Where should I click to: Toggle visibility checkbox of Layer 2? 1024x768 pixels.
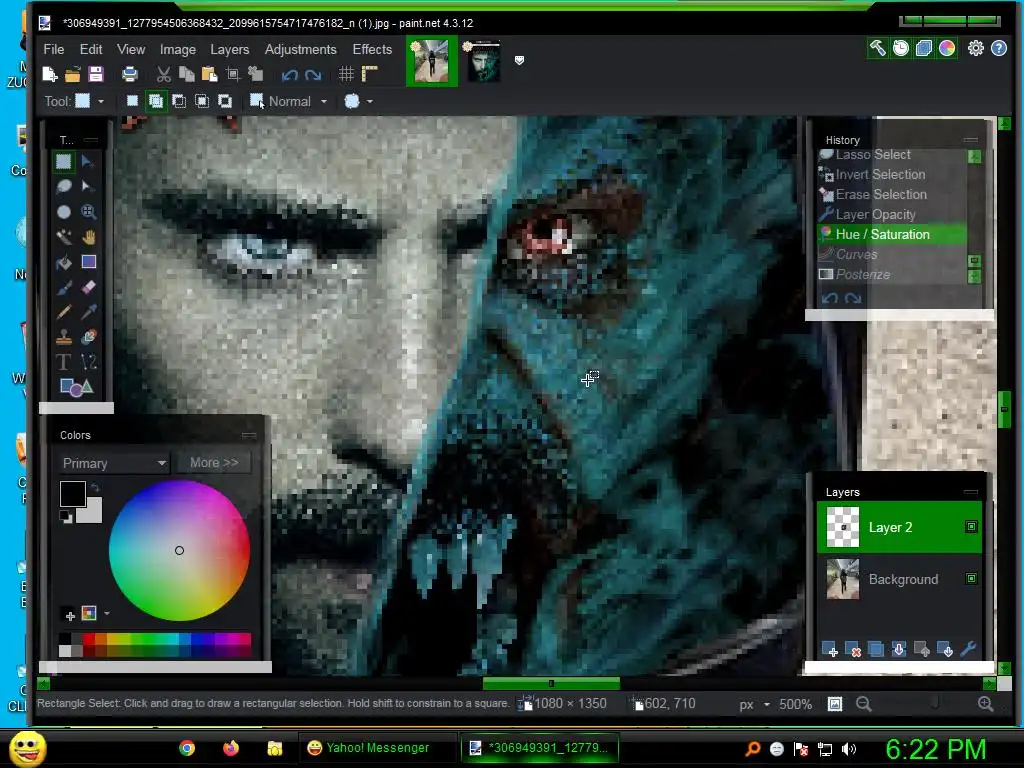971,526
